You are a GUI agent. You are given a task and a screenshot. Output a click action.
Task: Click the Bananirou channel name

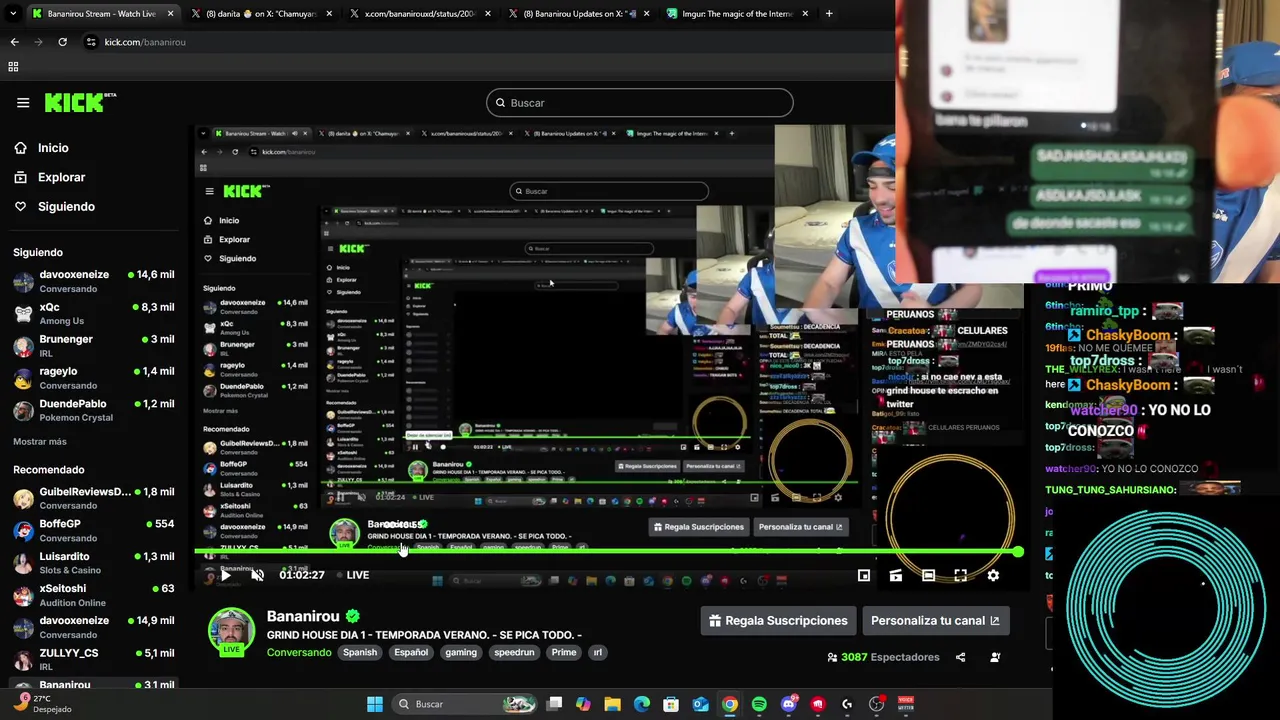pos(304,616)
